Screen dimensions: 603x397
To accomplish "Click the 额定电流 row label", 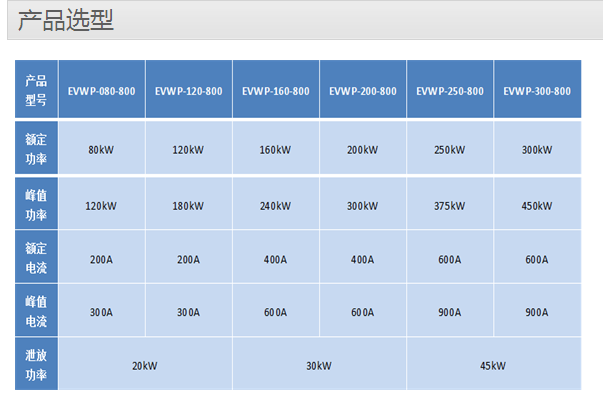I will [x=36, y=257].
